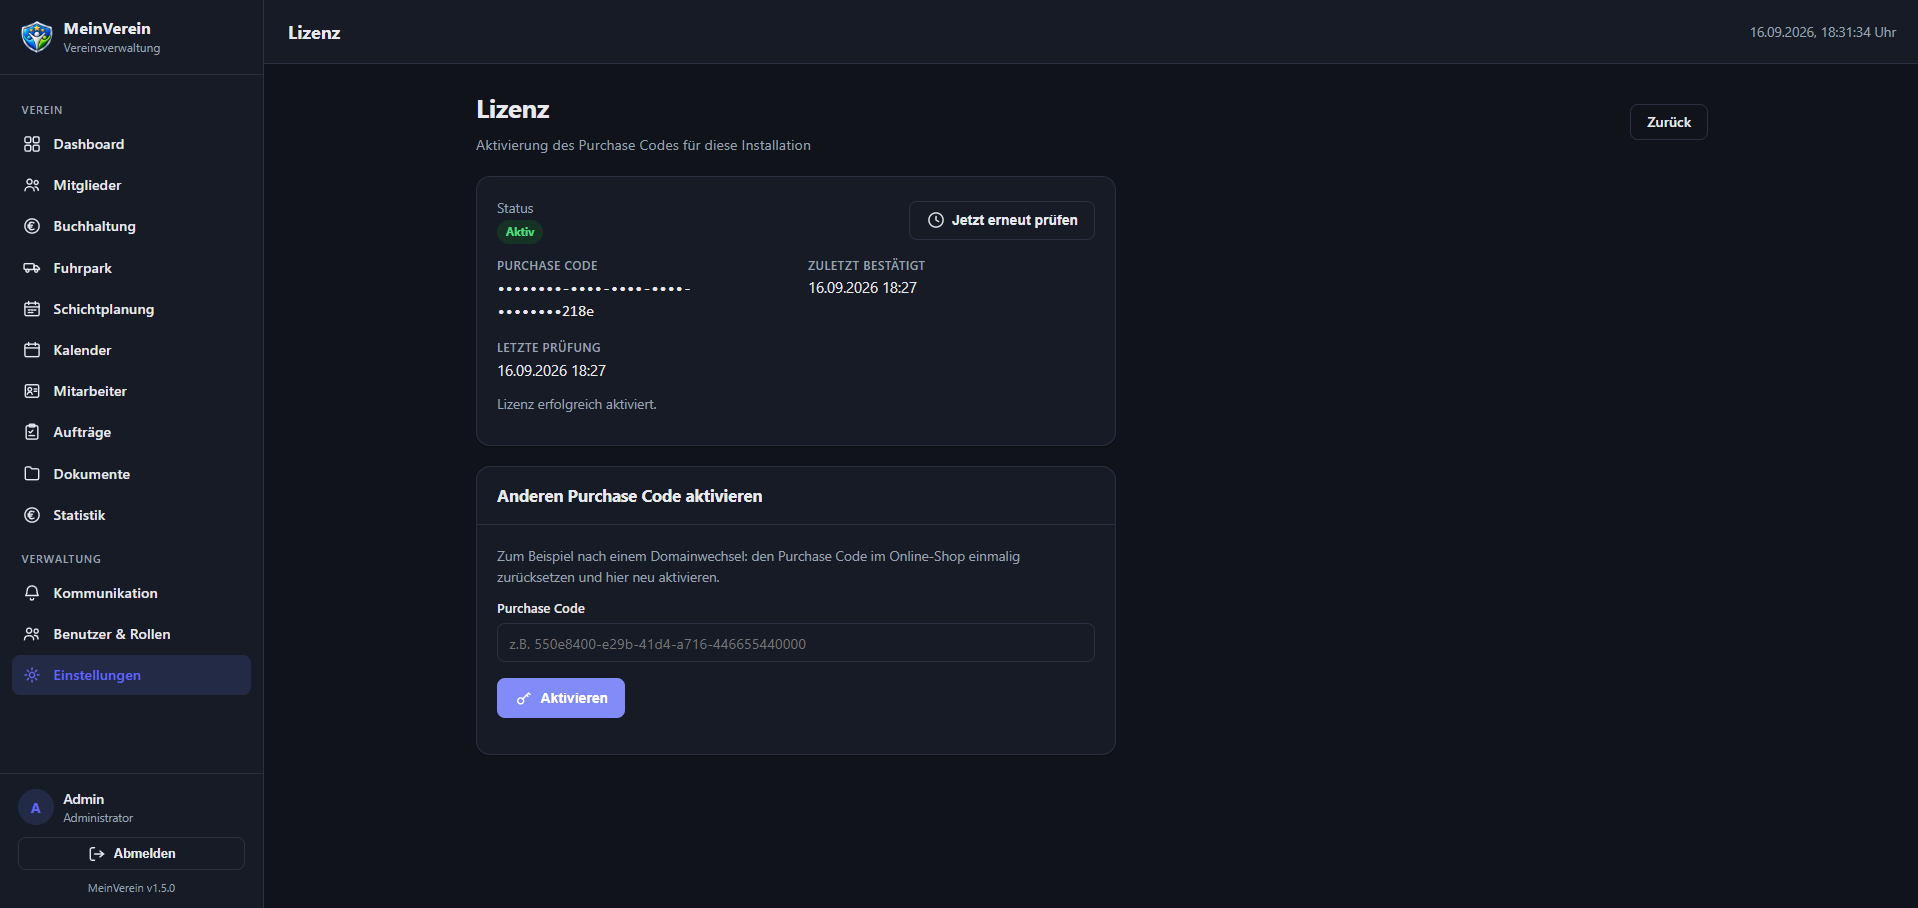Open Schichtplanung page

point(131,309)
